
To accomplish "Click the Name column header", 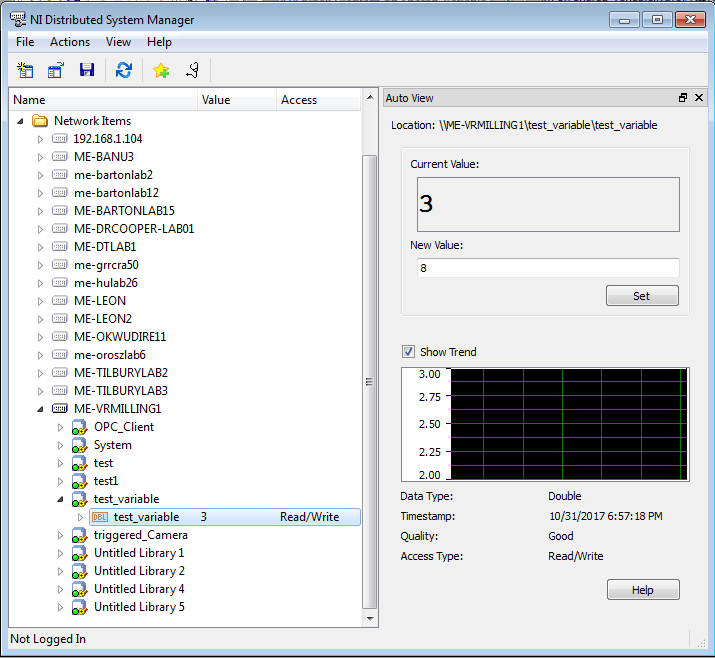I will click(x=104, y=100).
